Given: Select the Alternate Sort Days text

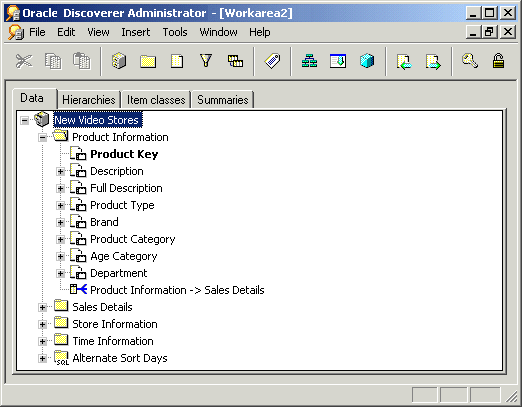Looking at the screenshot, I should [x=120, y=358].
